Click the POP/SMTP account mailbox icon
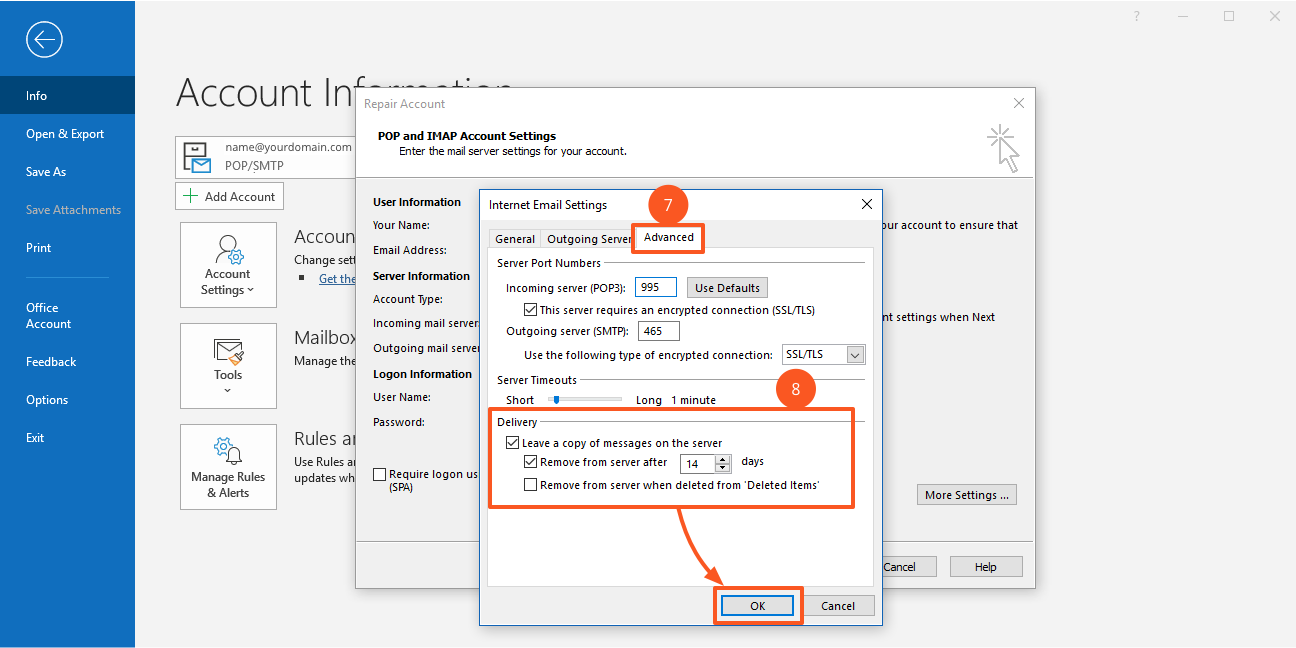 point(197,157)
